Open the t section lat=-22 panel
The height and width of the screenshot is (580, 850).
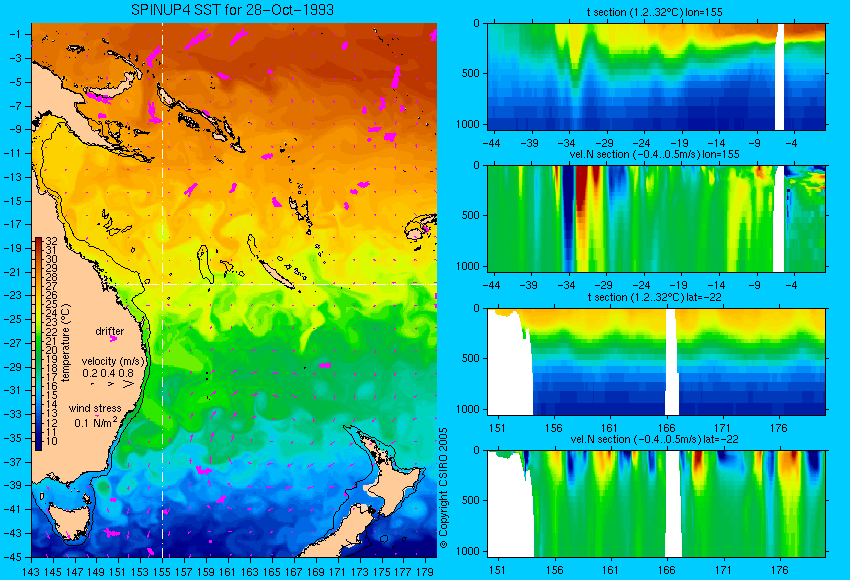pos(656,362)
